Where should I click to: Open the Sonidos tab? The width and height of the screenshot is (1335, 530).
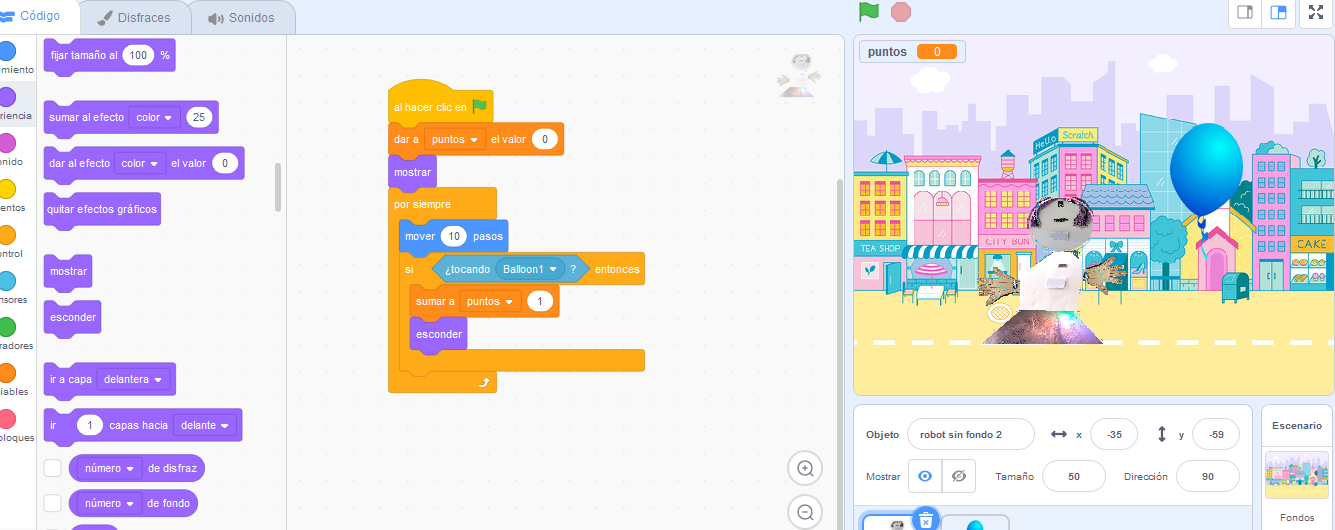(x=241, y=18)
